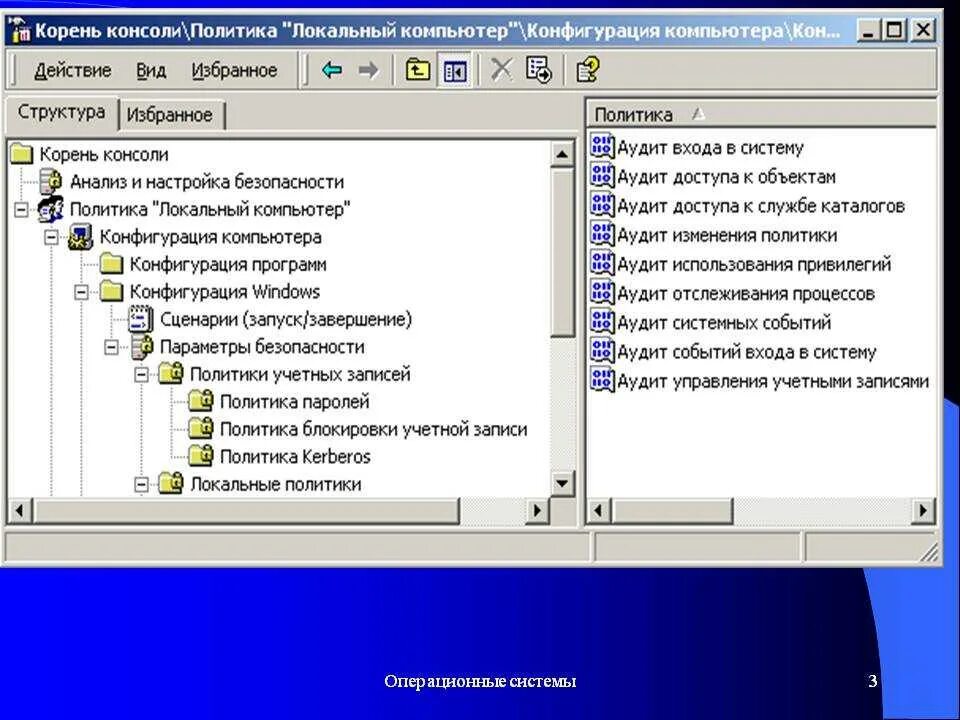Sort by the Политика column header
This screenshot has height=720, width=960.
762,114
